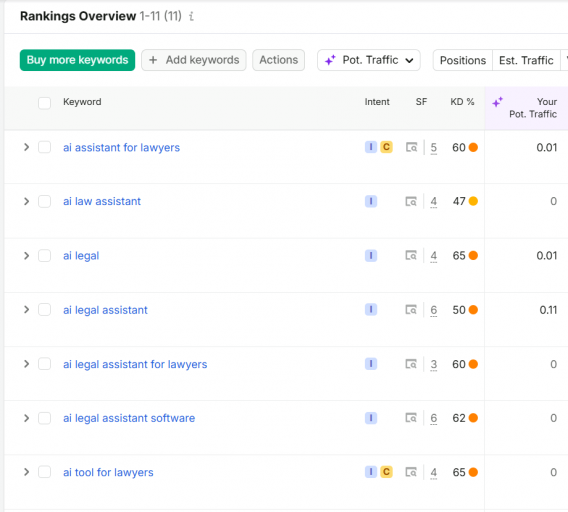Screen dimensions: 568x512
Task: Click KD value 62 for ai legal assistant software
Action: pos(459,418)
